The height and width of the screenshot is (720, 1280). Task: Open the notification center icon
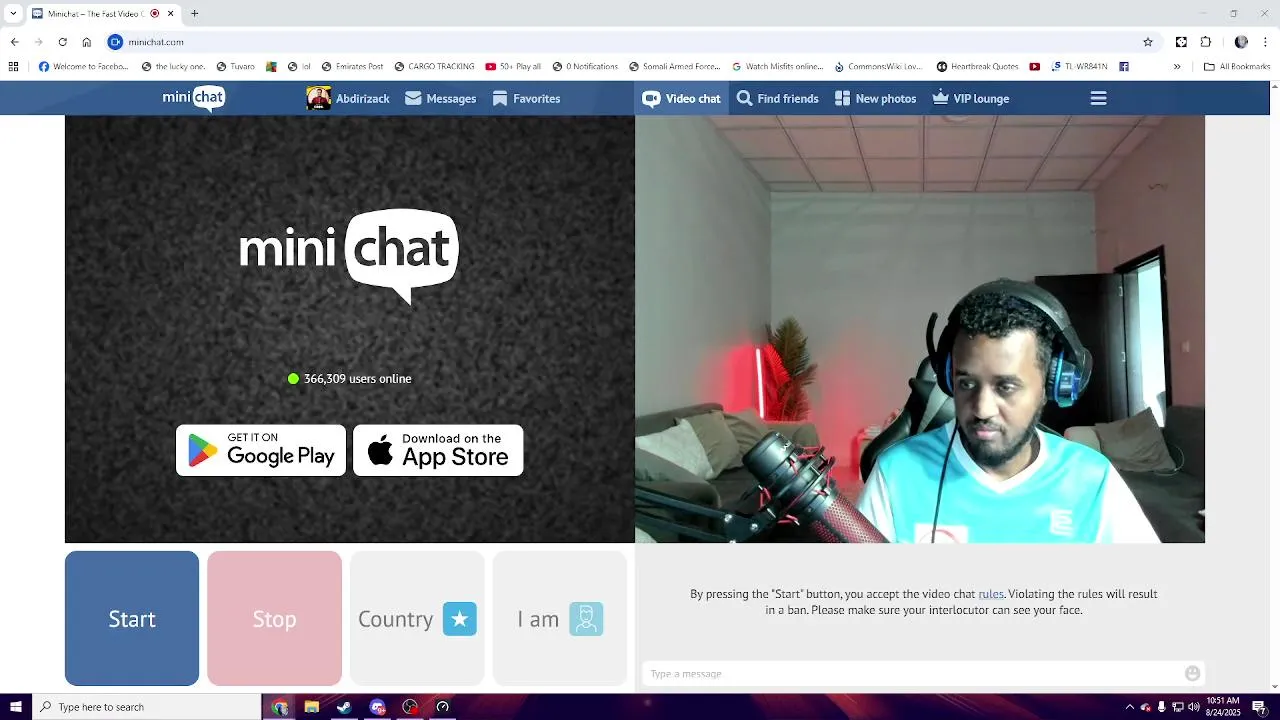click(1259, 707)
